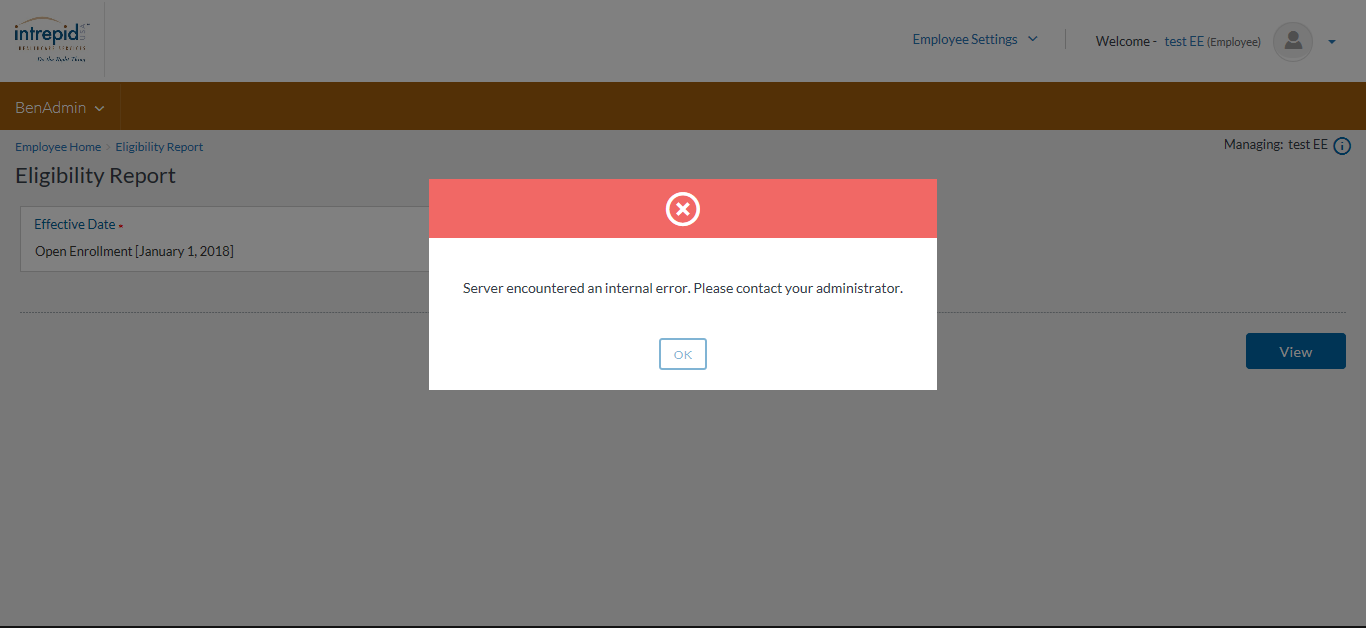Click the info icon beside Managing test EE

coord(1342,146)
